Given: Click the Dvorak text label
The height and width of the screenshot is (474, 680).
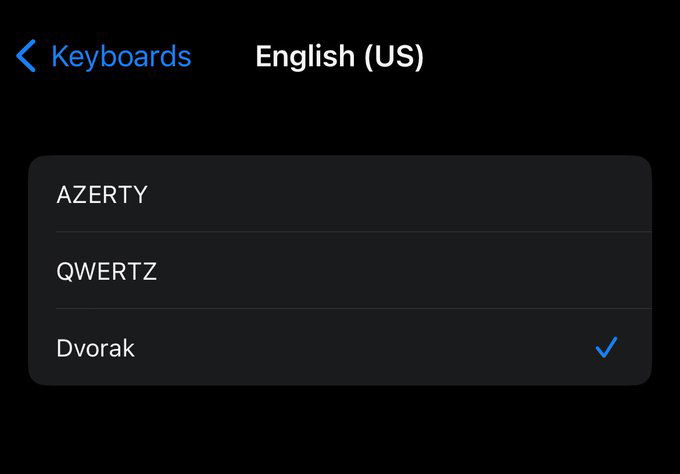Looking at the screenshot, I should point(95,348).
